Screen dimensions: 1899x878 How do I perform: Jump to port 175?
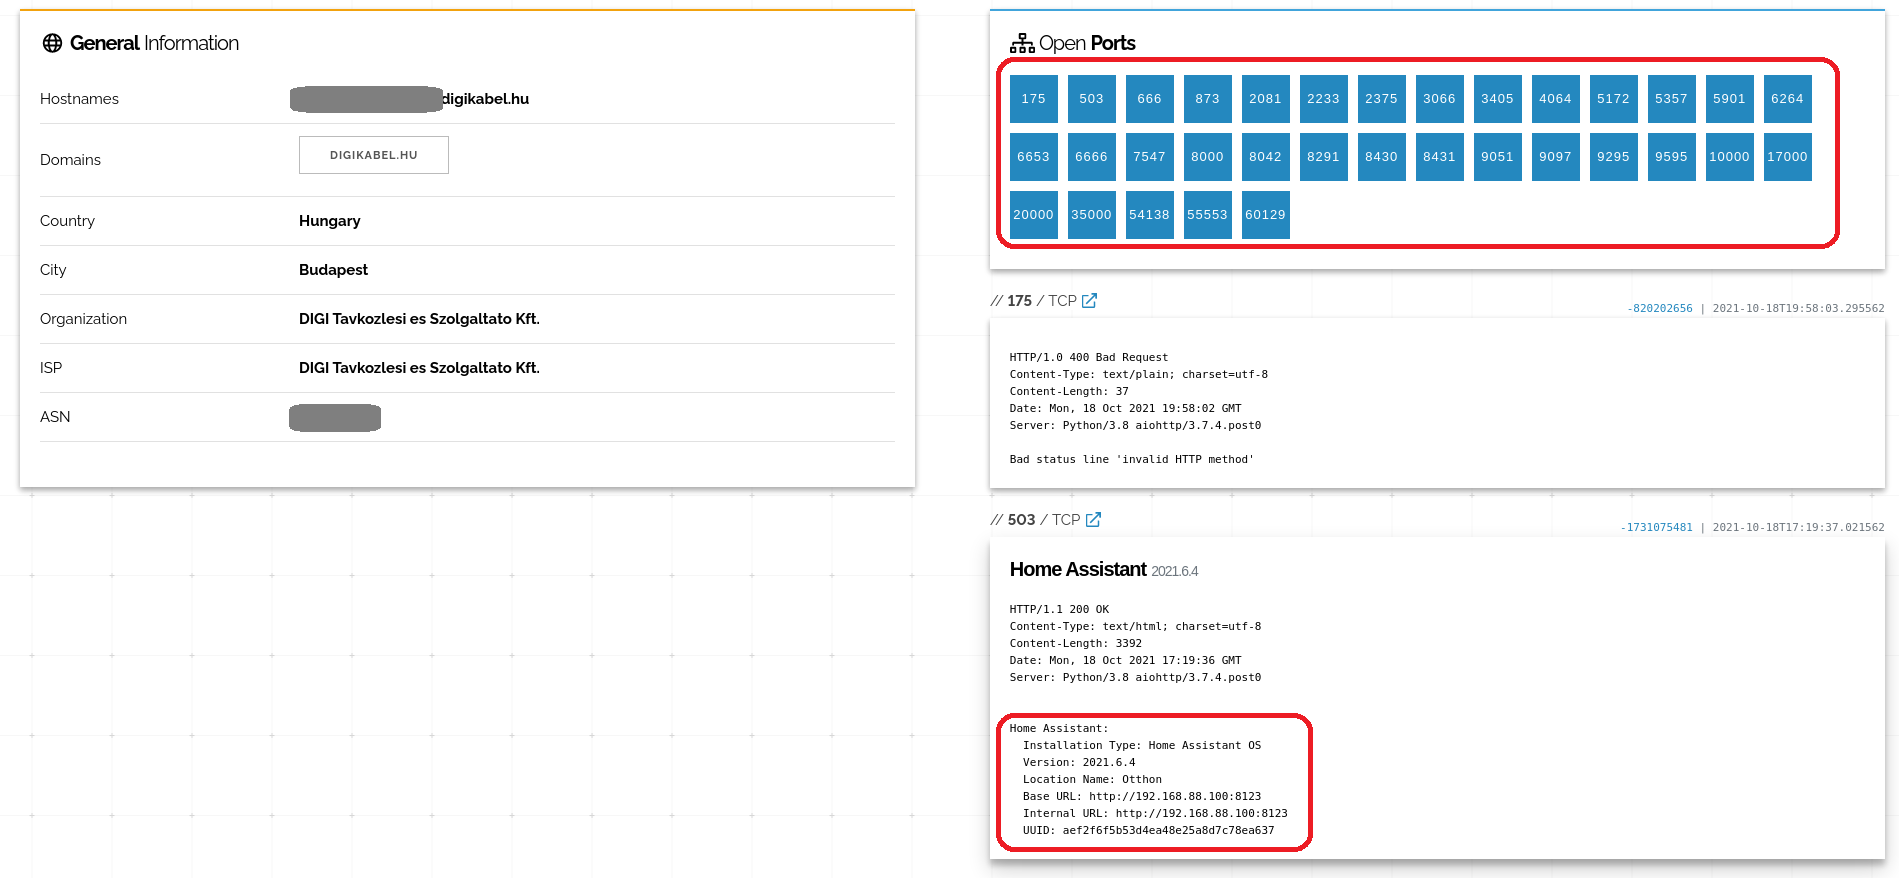(x=1034, y=99)
